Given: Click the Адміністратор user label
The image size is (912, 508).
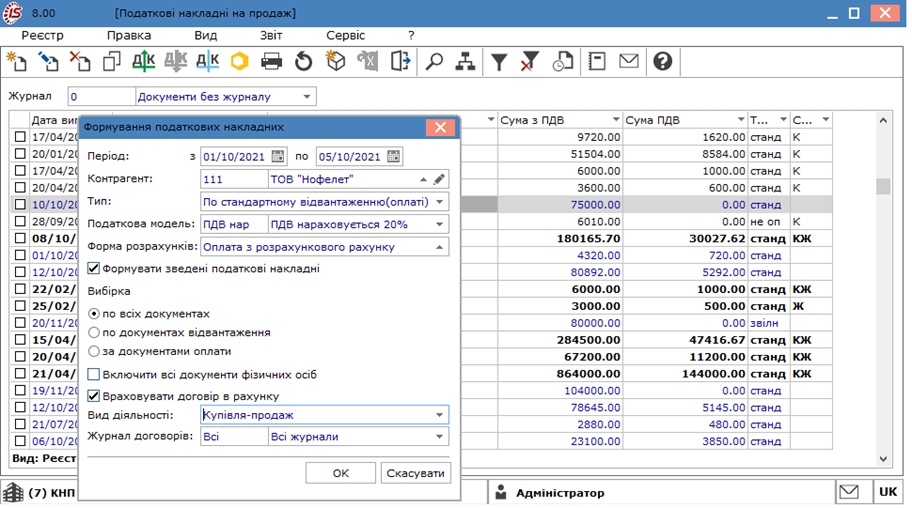Looking at the screenshot, I should 560,493.
